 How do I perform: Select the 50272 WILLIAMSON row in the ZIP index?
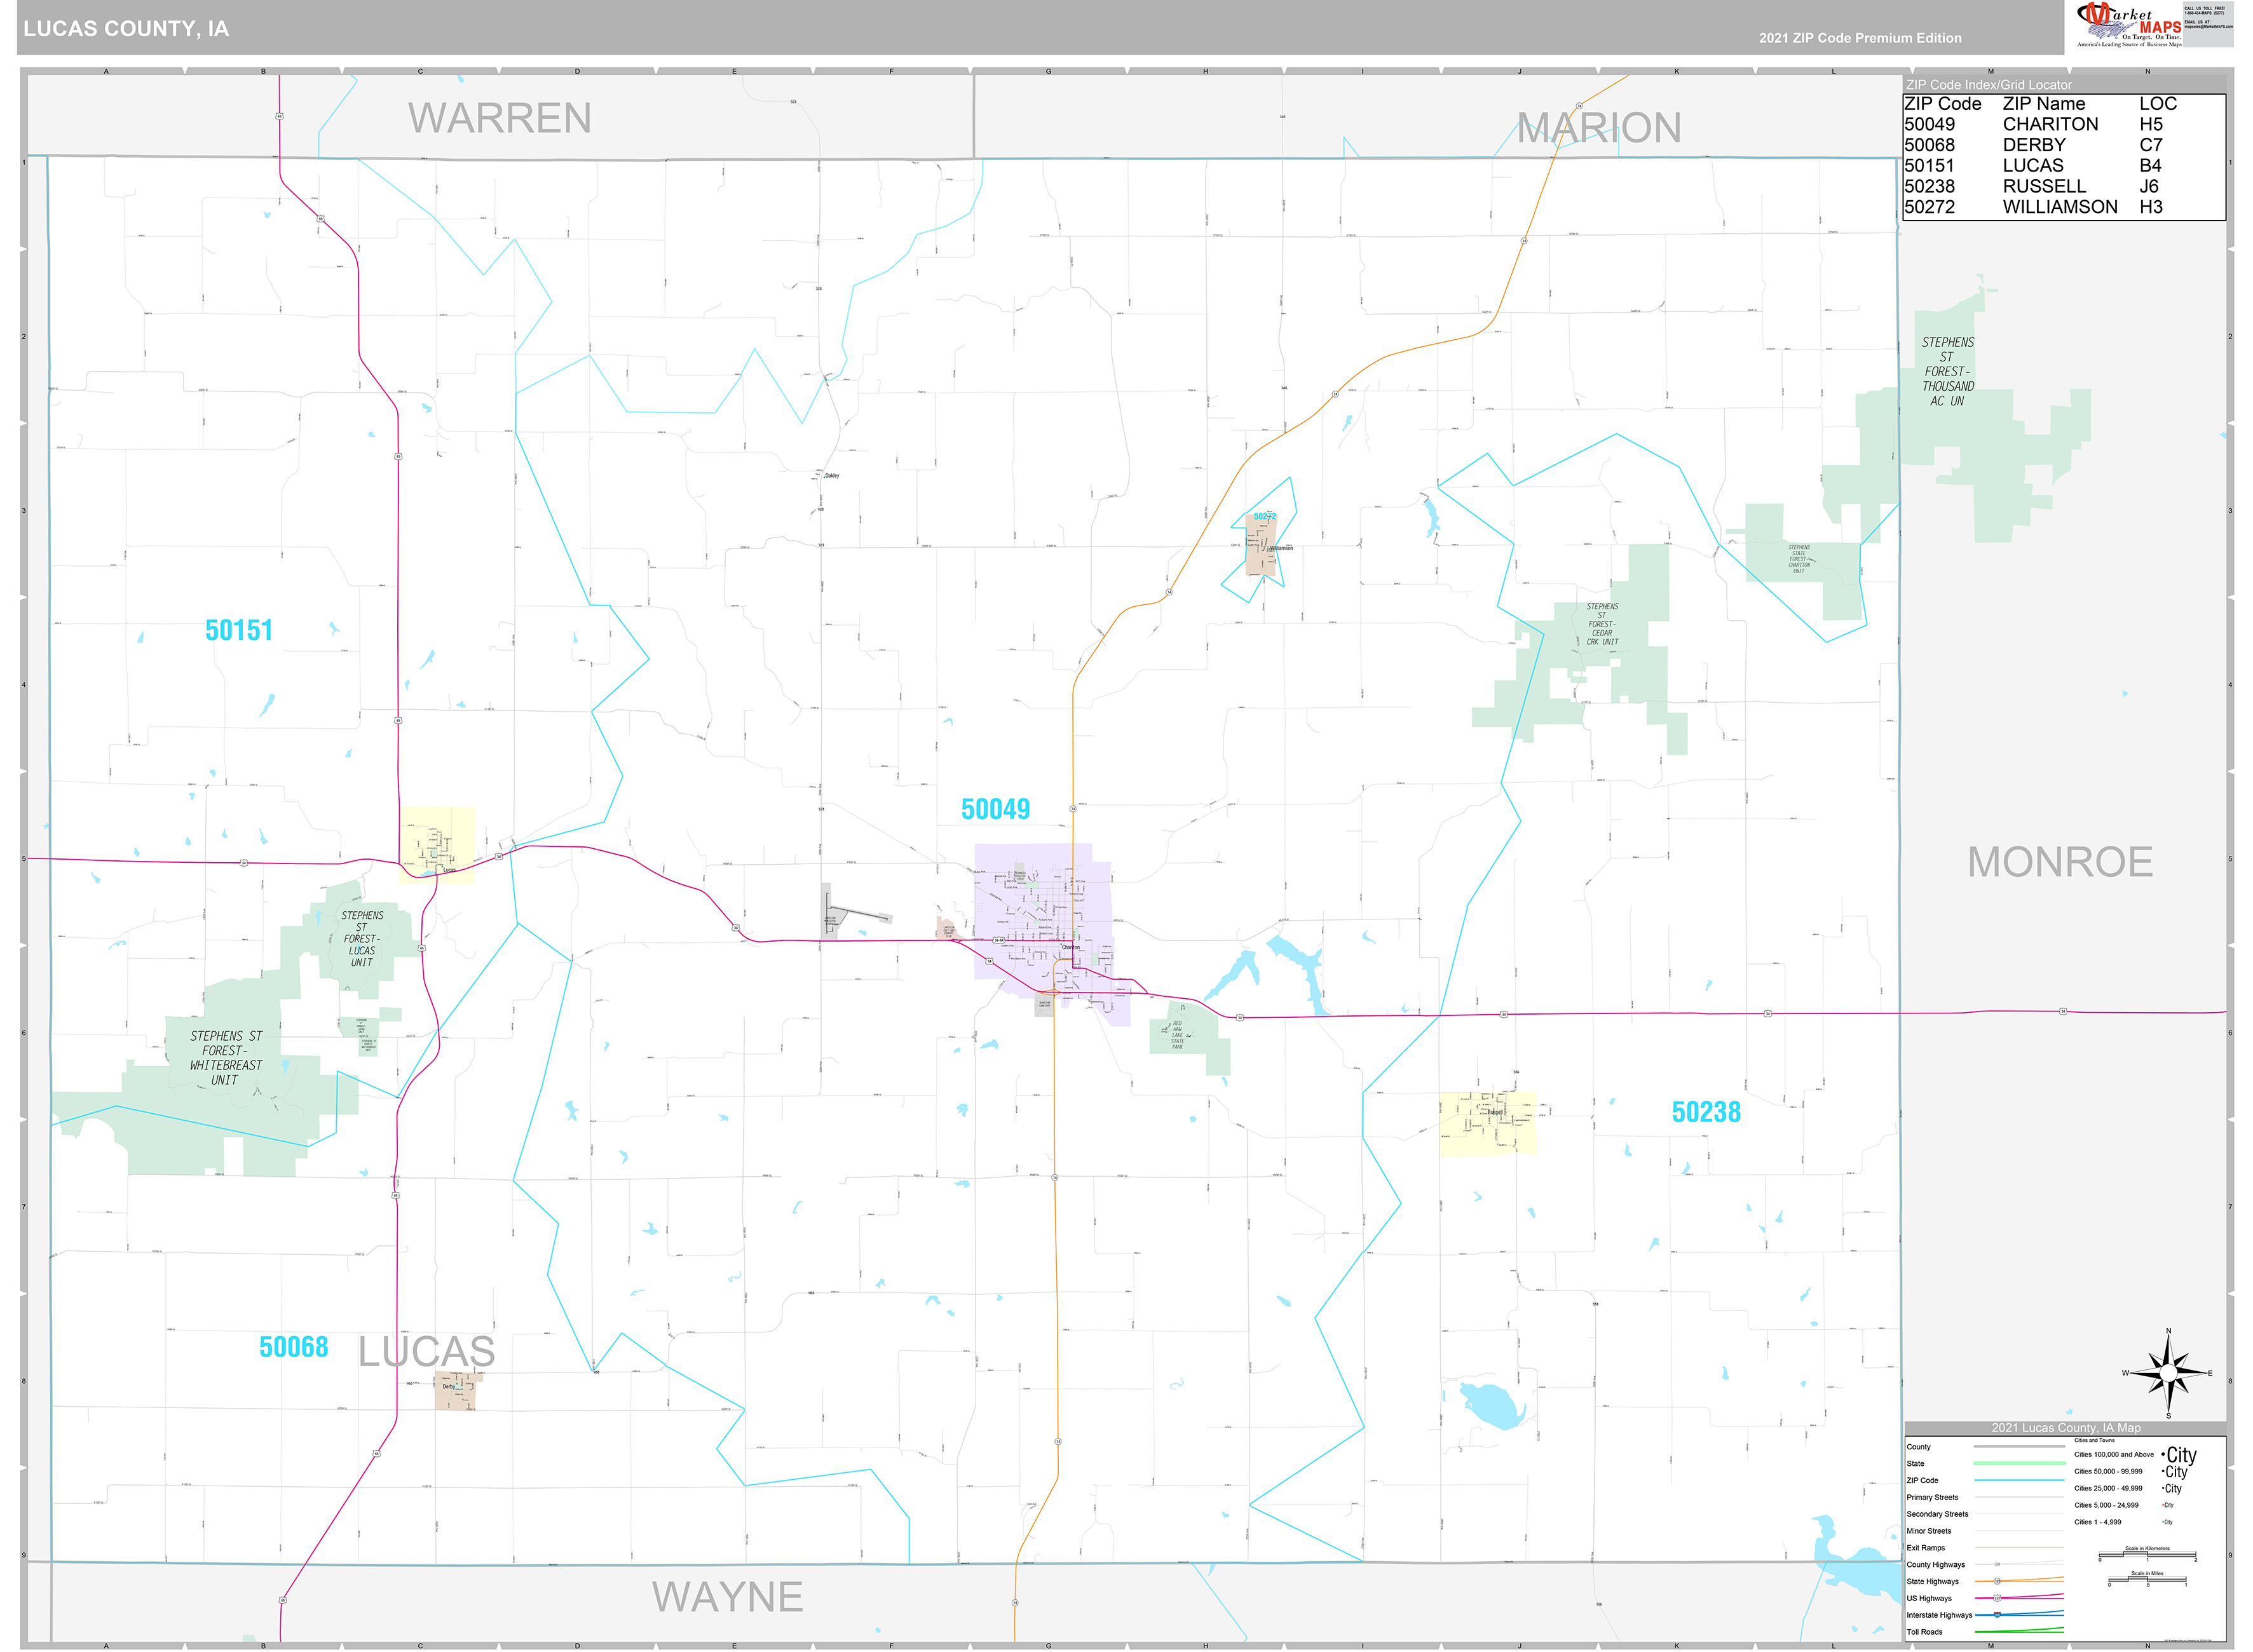(2060, 207)
